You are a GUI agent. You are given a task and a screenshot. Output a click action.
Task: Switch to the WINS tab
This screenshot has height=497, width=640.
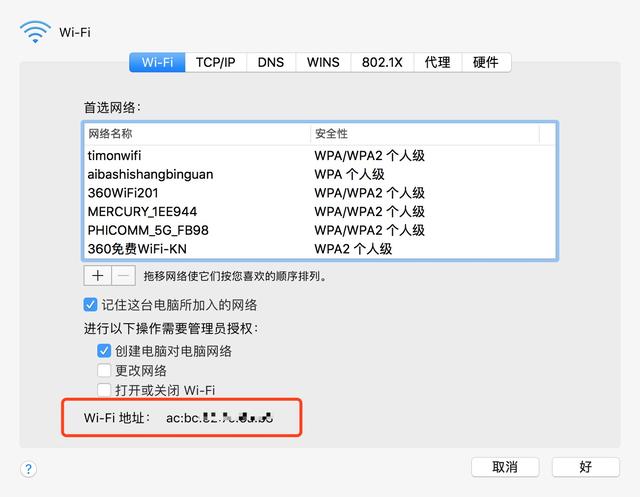[x=323, y=62]
